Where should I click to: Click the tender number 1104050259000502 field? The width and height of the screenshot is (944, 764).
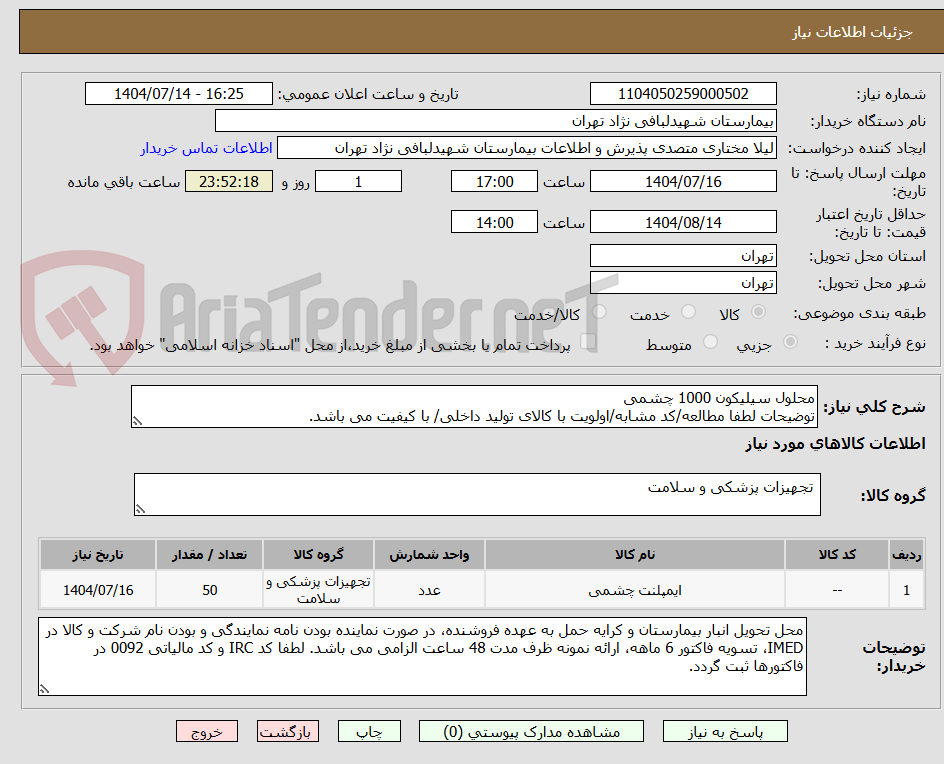point(683,93)
